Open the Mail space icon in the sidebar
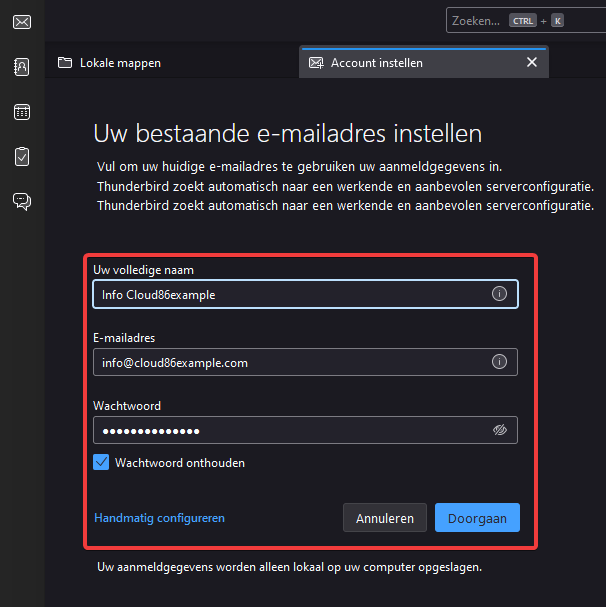 coord(22,22)
